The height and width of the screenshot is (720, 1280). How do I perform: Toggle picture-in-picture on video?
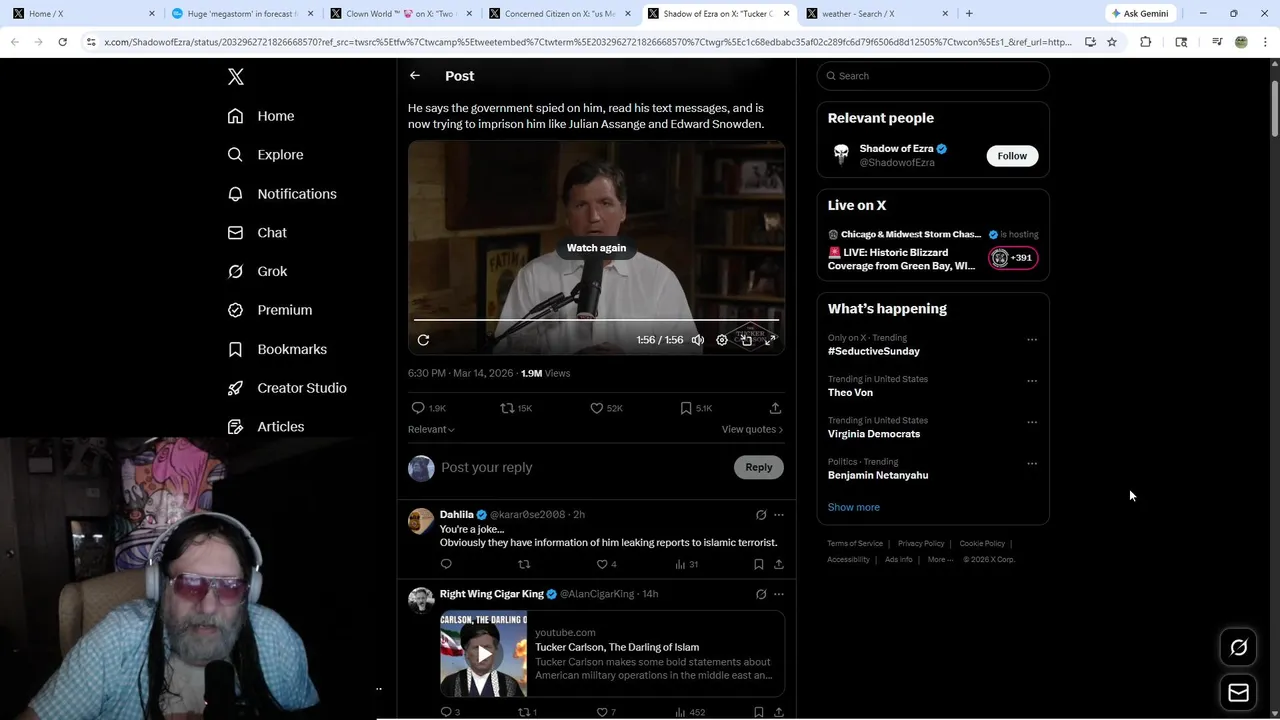click(x=746, y=340)
